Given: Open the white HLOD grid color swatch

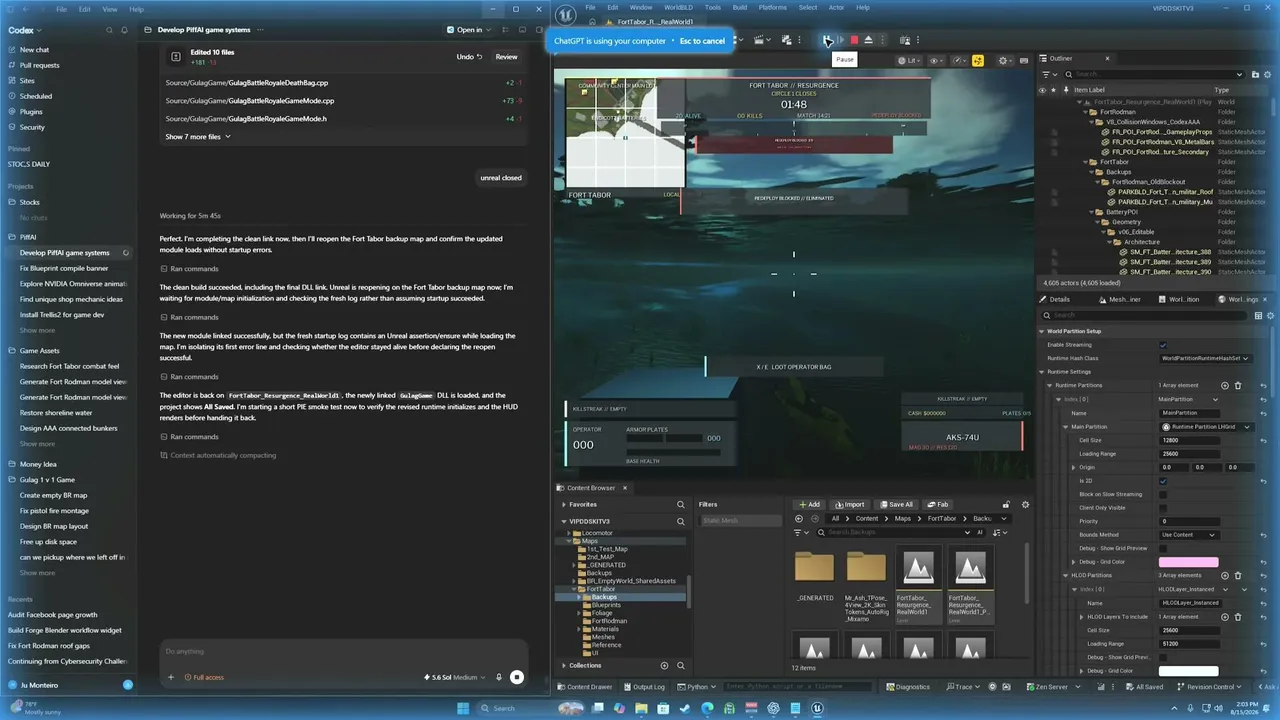Looking at the screenshot, I should click(x=1189, y=671).
